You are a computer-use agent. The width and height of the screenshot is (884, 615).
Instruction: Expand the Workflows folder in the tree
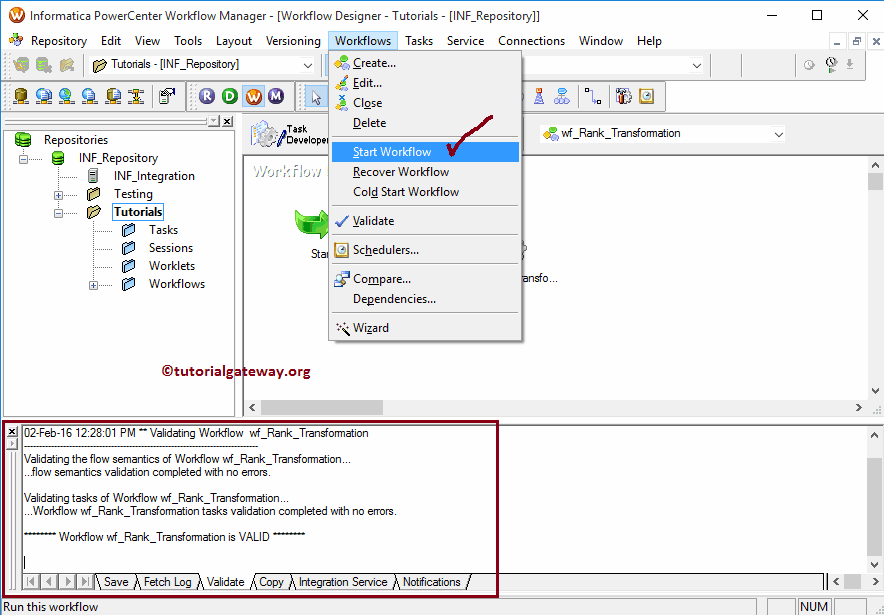click(x=93, y=285)
